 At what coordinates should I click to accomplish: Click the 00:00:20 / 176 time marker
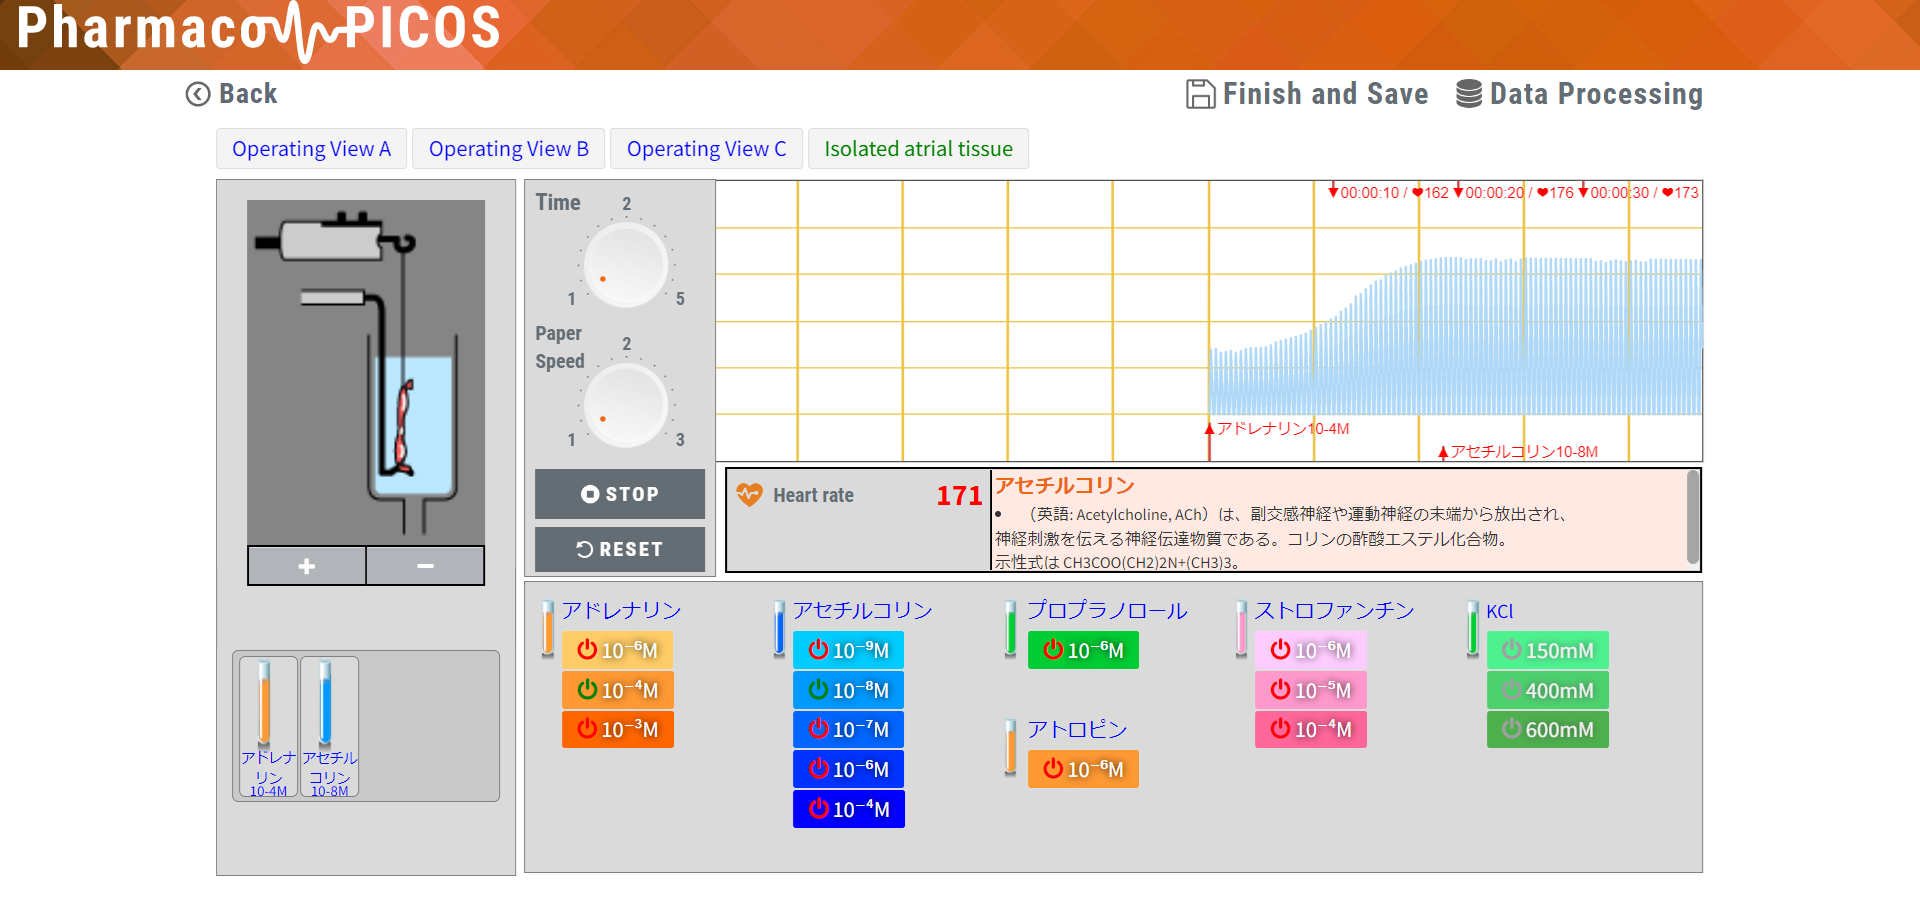pos(1513,192)
